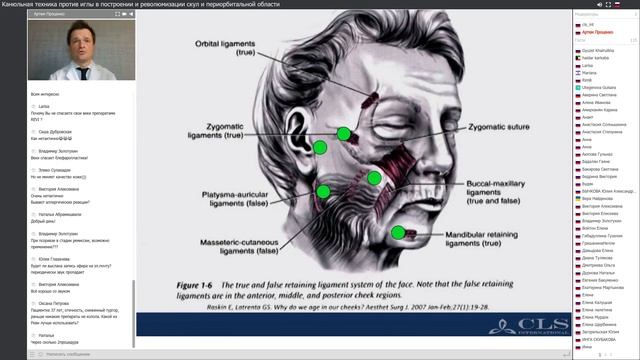Click the presenter webcam video

coord(81,49)
